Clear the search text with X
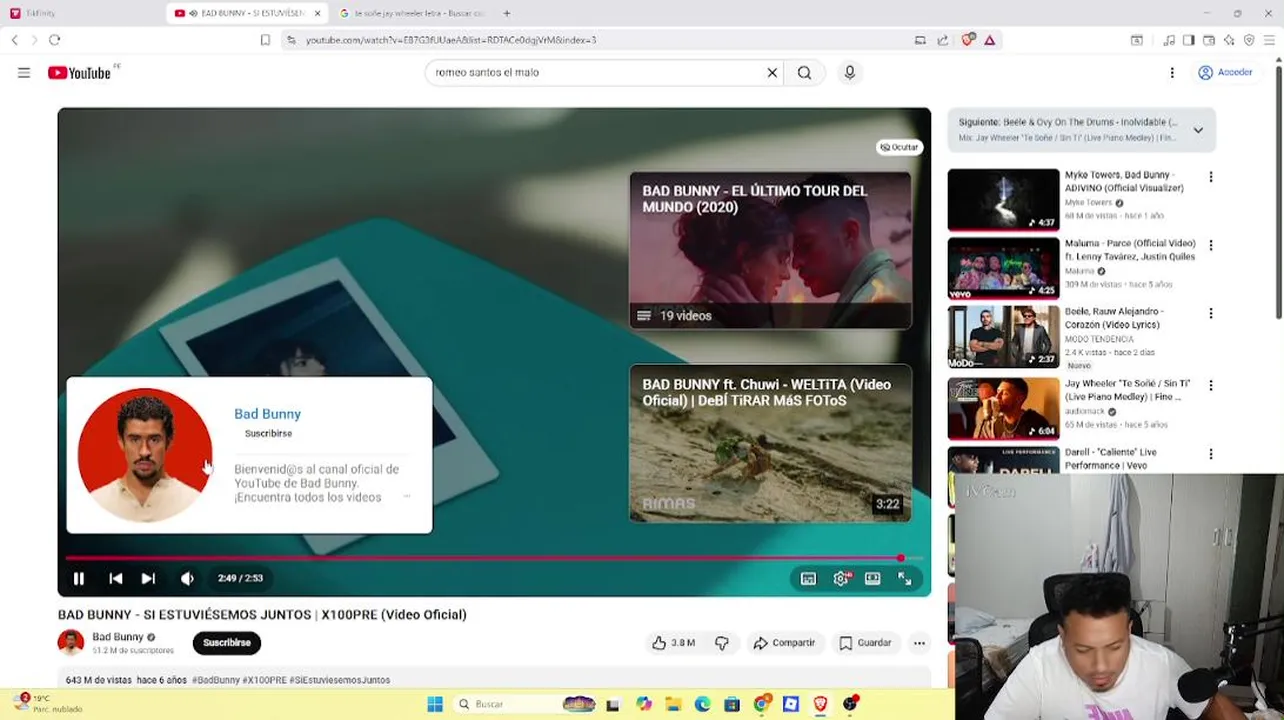 [772, 72]
